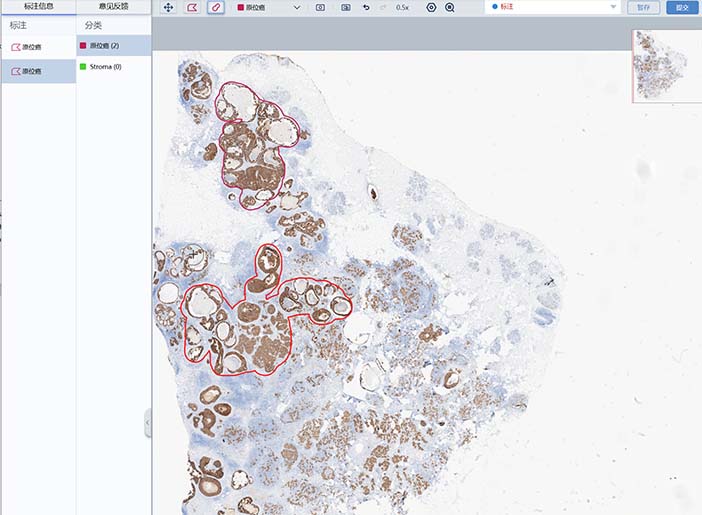The height and width of the screenshot is (515, 702).
Task: Click the slide overview thumbnail
Action: tap(667, 66)
